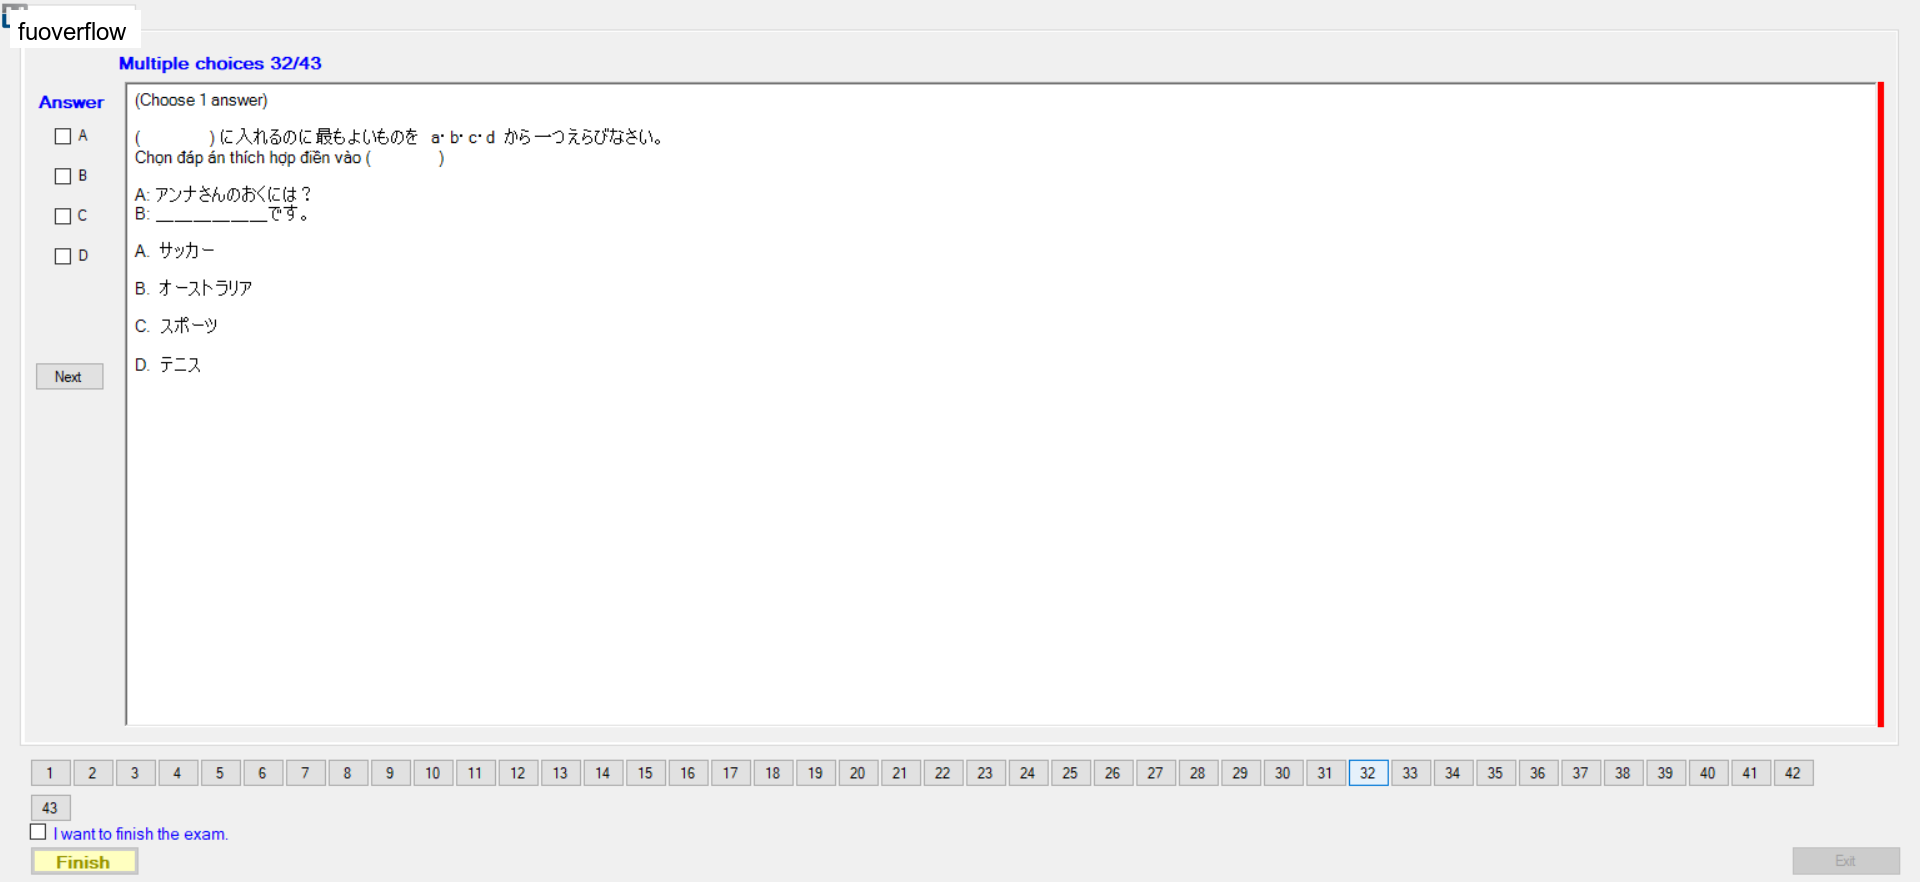The width and height of the screenshot is (1920, 882).
Task: Click the 'I want to finish the exam.' label
Action: coord(141,834)
